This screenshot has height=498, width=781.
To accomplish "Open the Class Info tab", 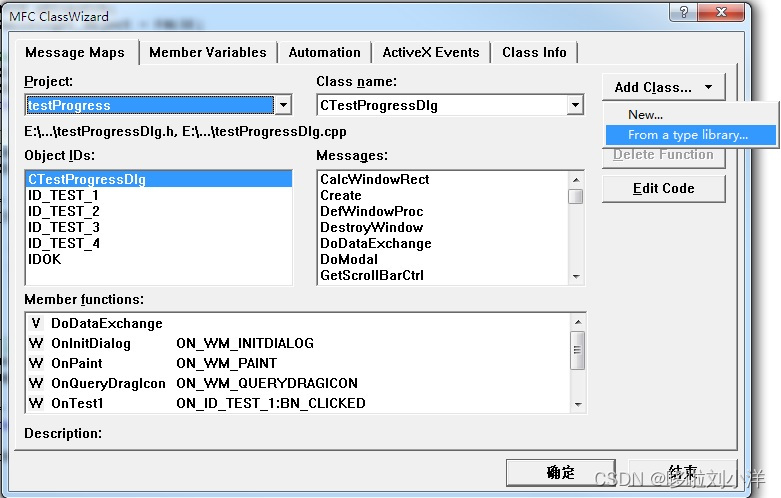I will (x=534, y=52).
